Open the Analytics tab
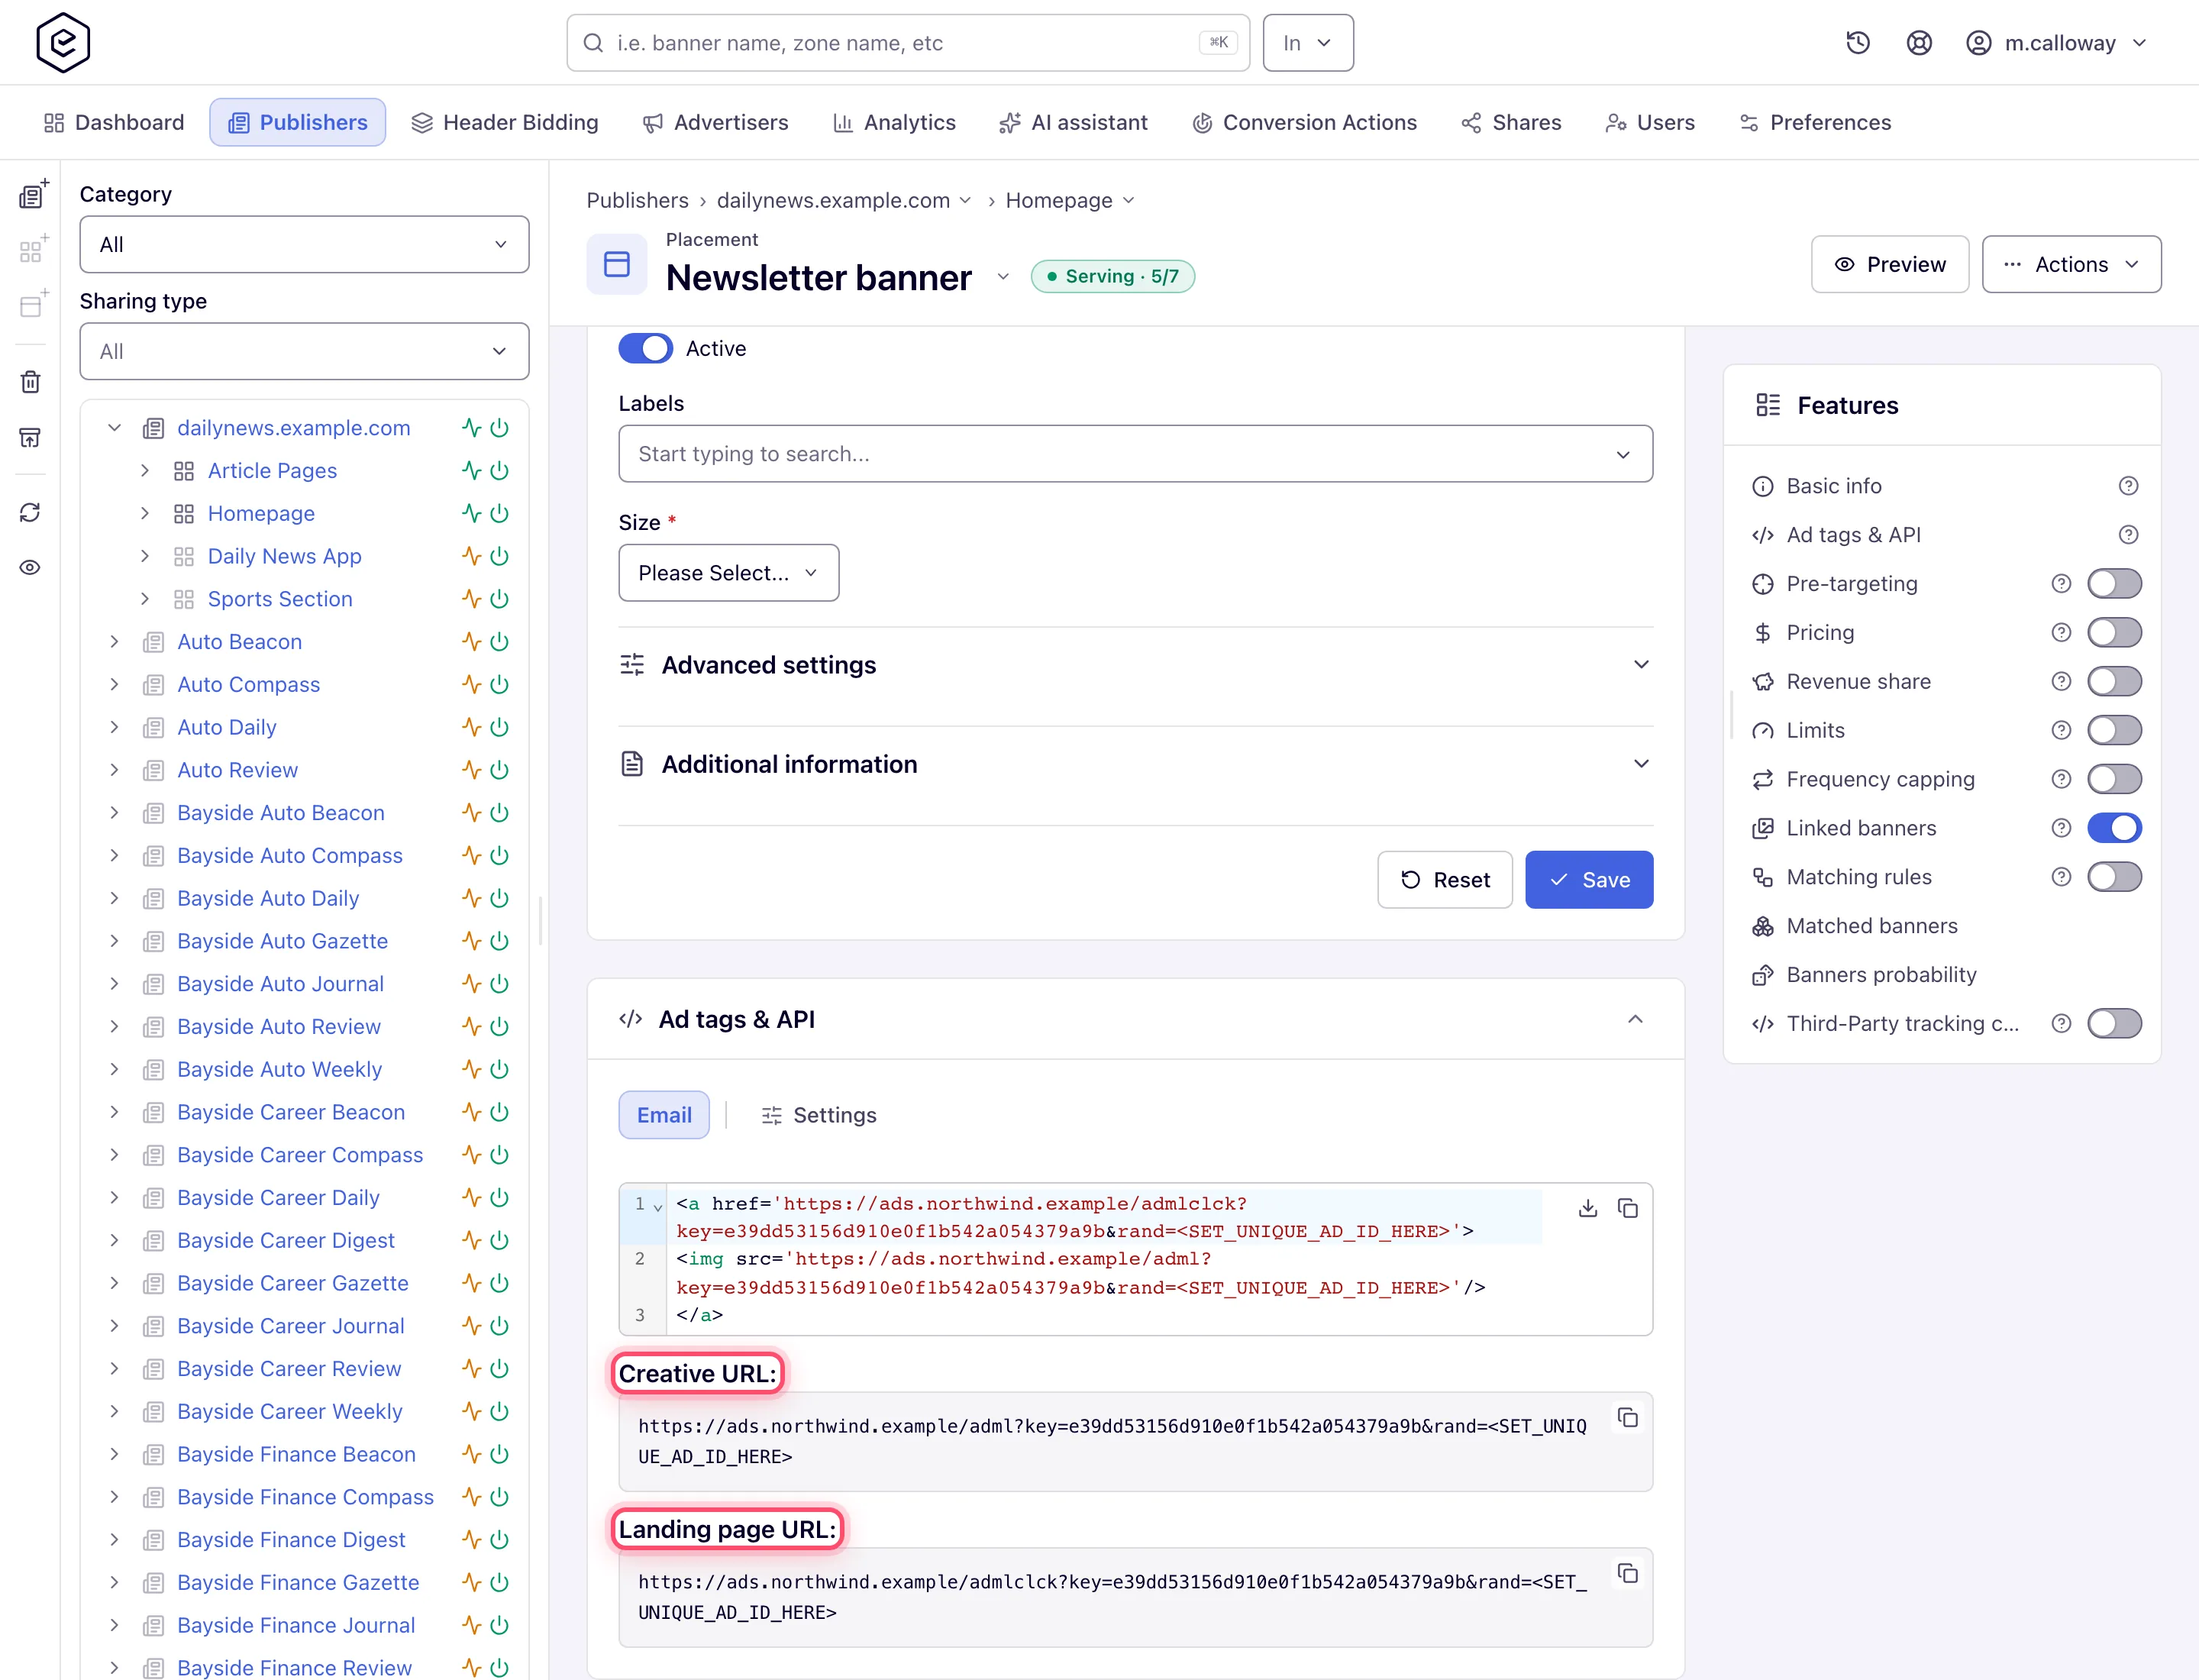The width and height of the screenshot is (2199, 1680). (x=894, y=122)
